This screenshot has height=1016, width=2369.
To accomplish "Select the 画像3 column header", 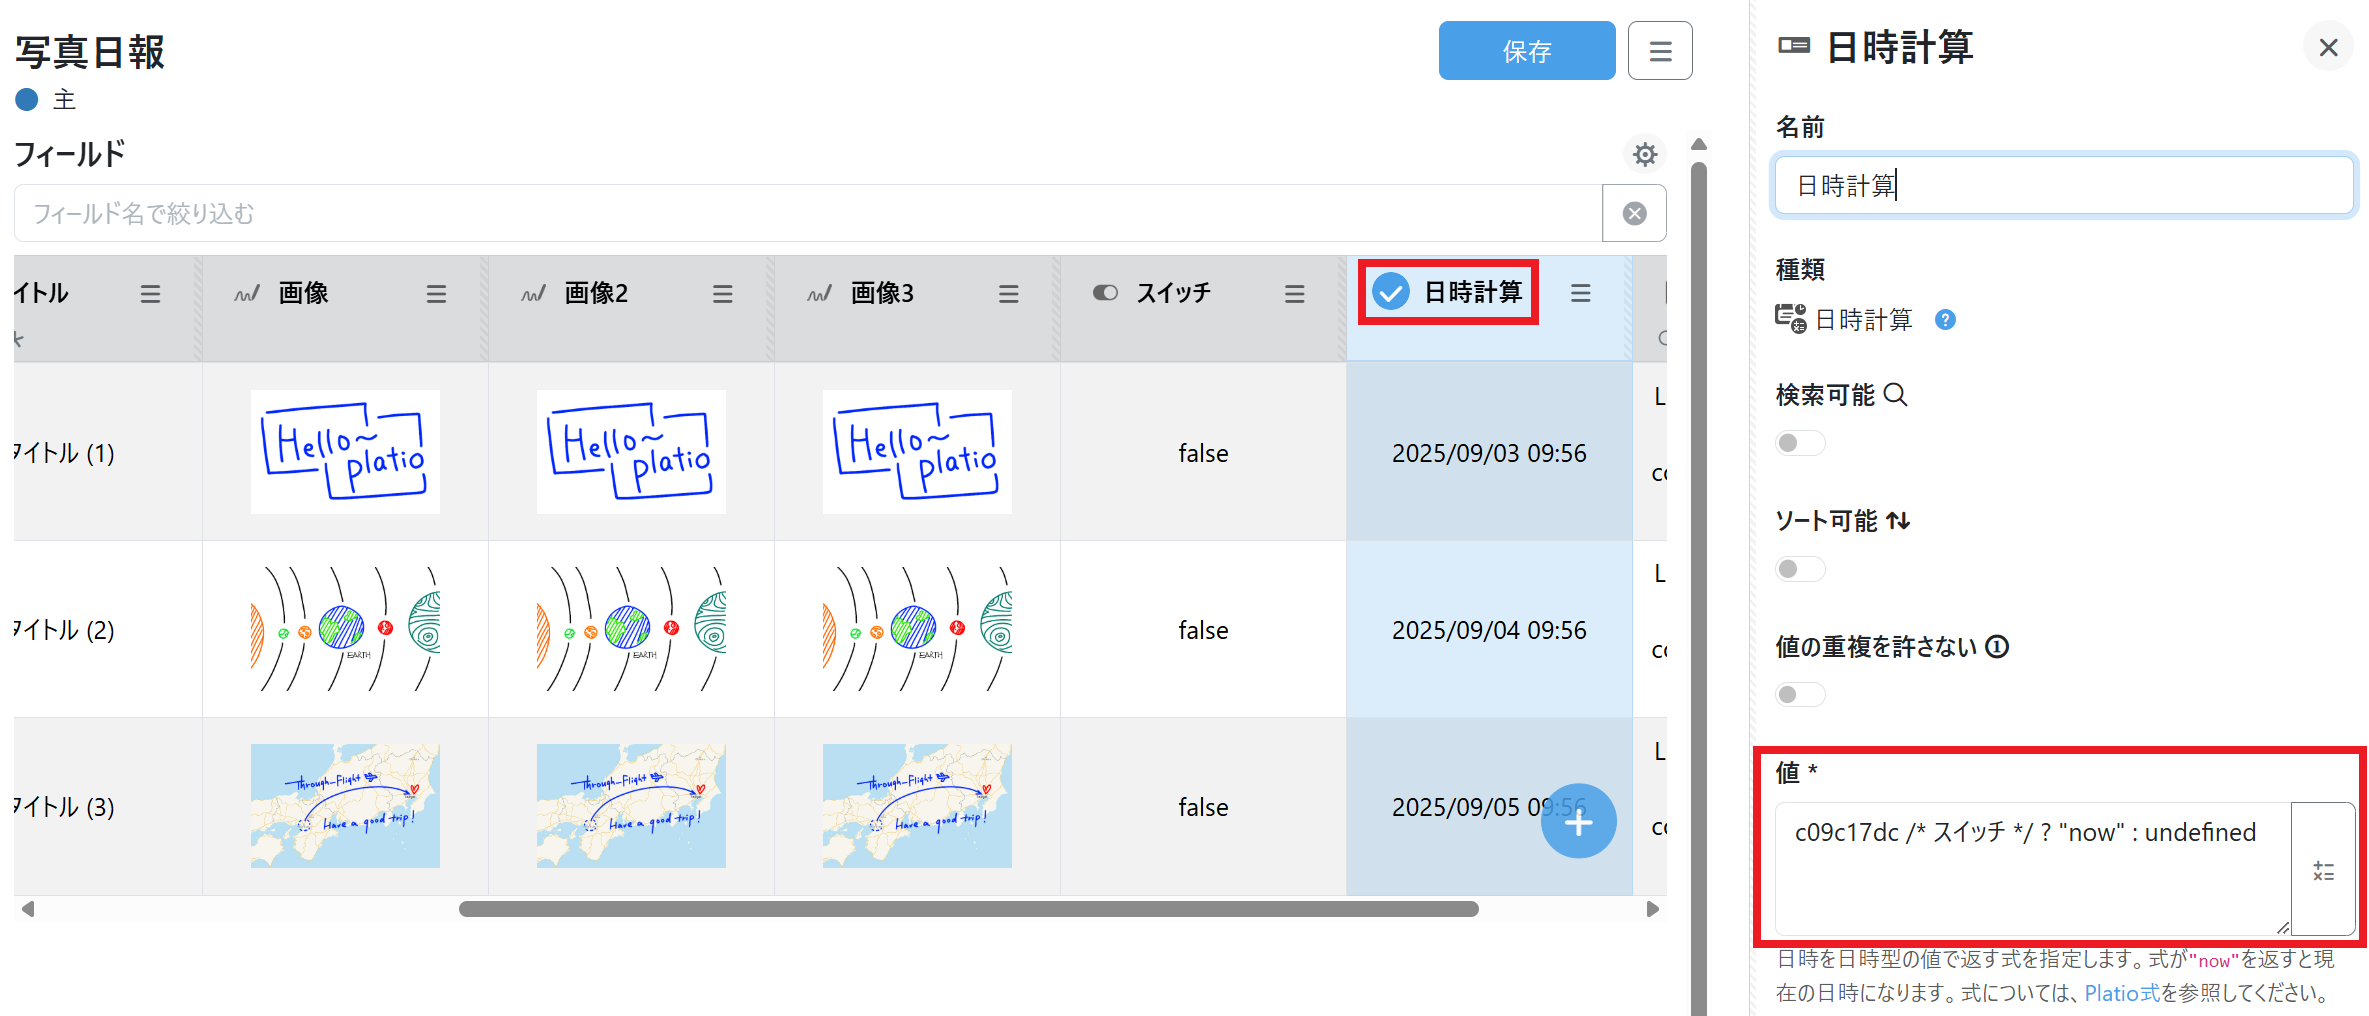I will (x=882, y=293).
